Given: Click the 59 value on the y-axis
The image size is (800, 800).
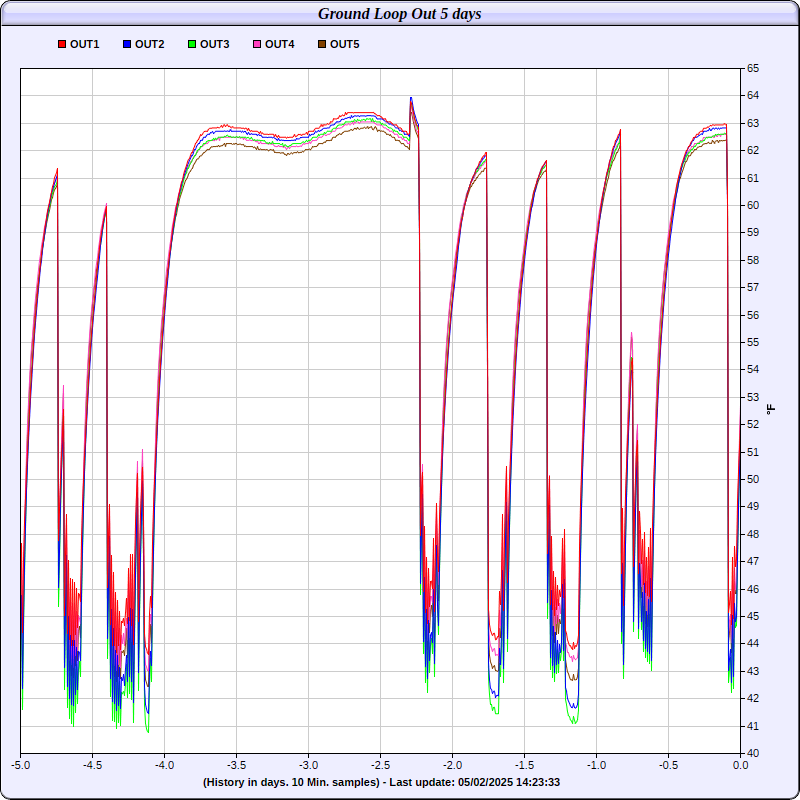Looking at the screenshot, I should pos(753,233).
